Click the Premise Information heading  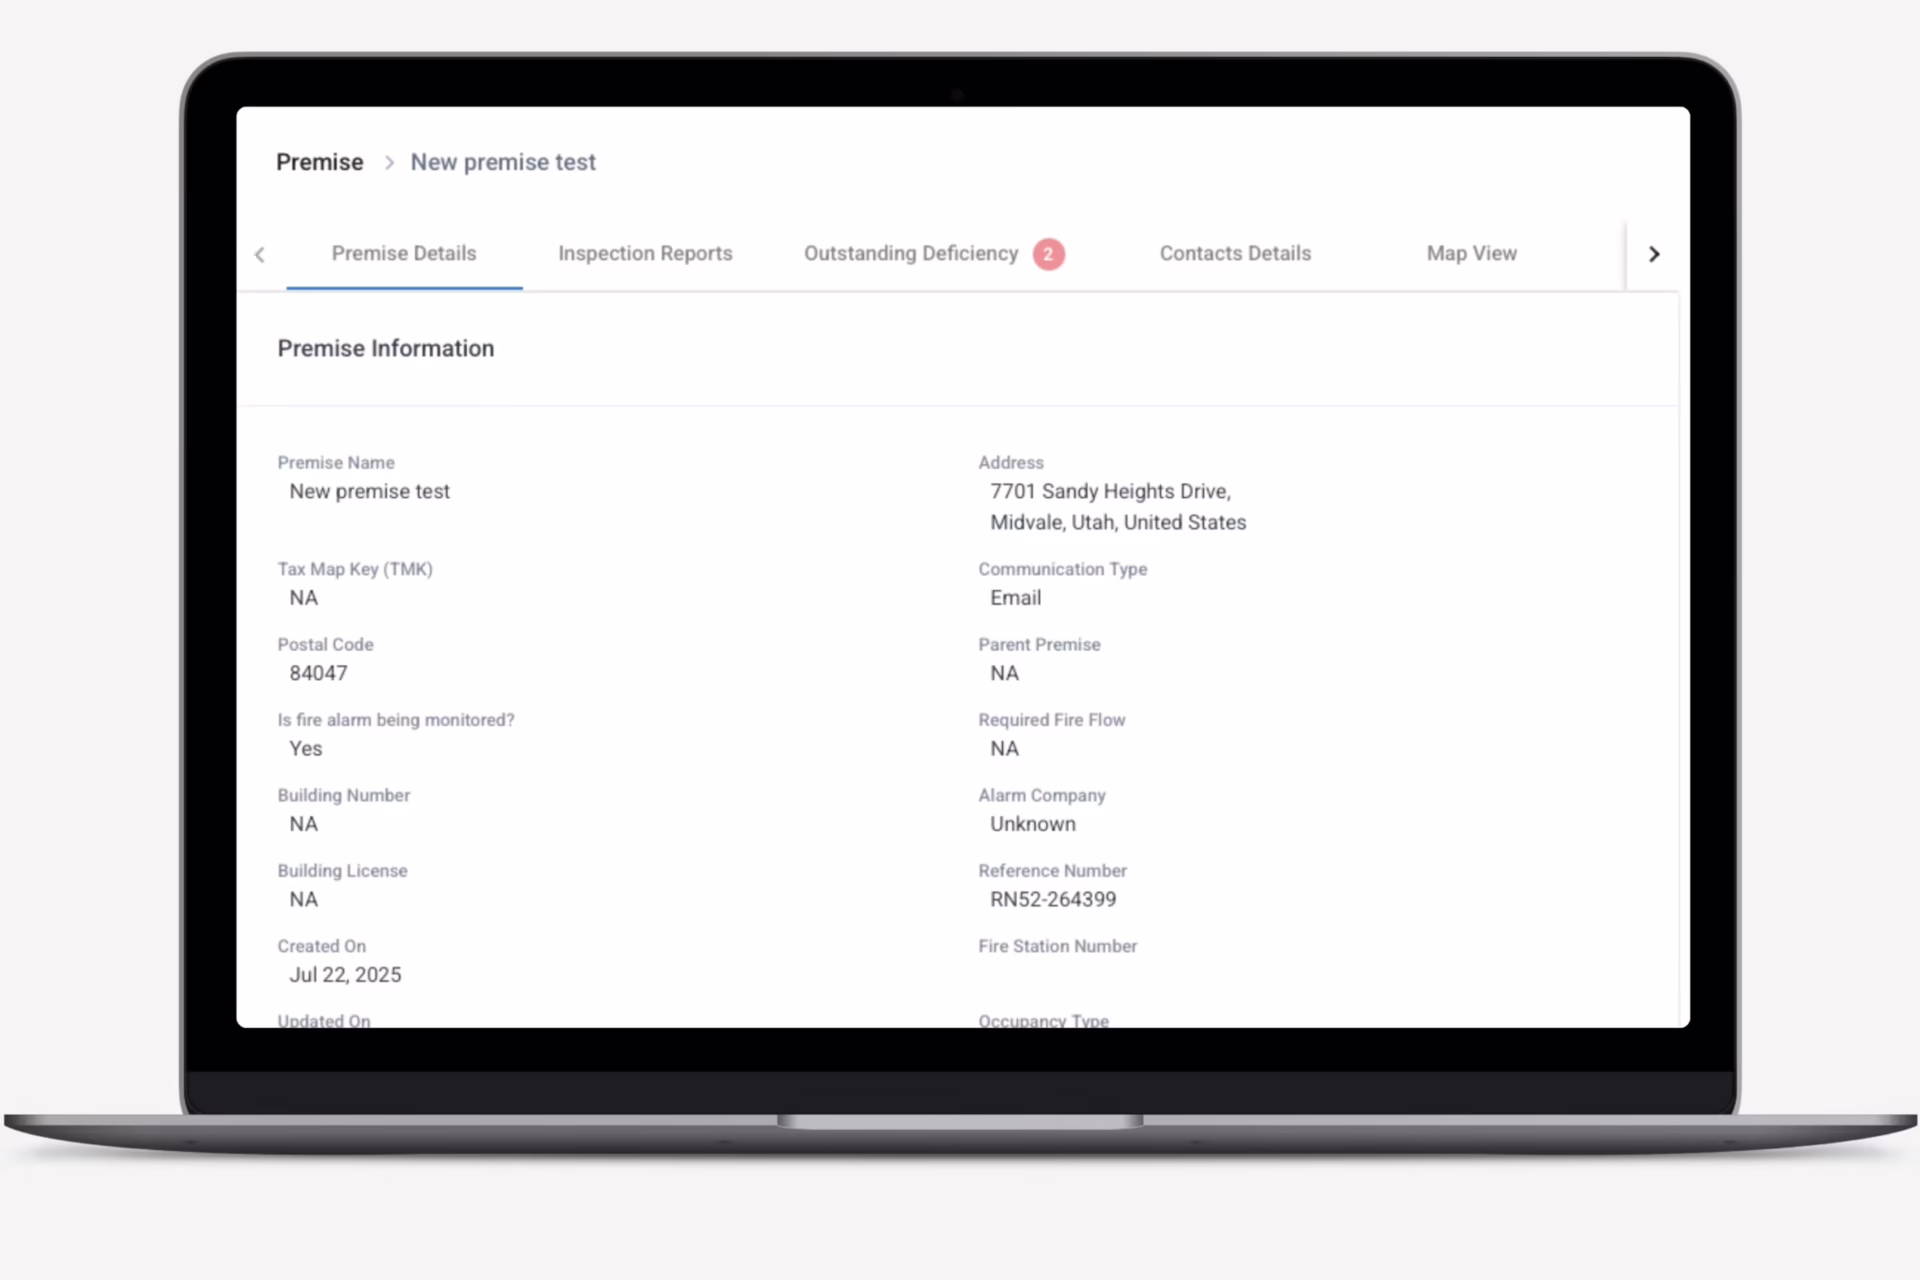[x=386, y=348]
